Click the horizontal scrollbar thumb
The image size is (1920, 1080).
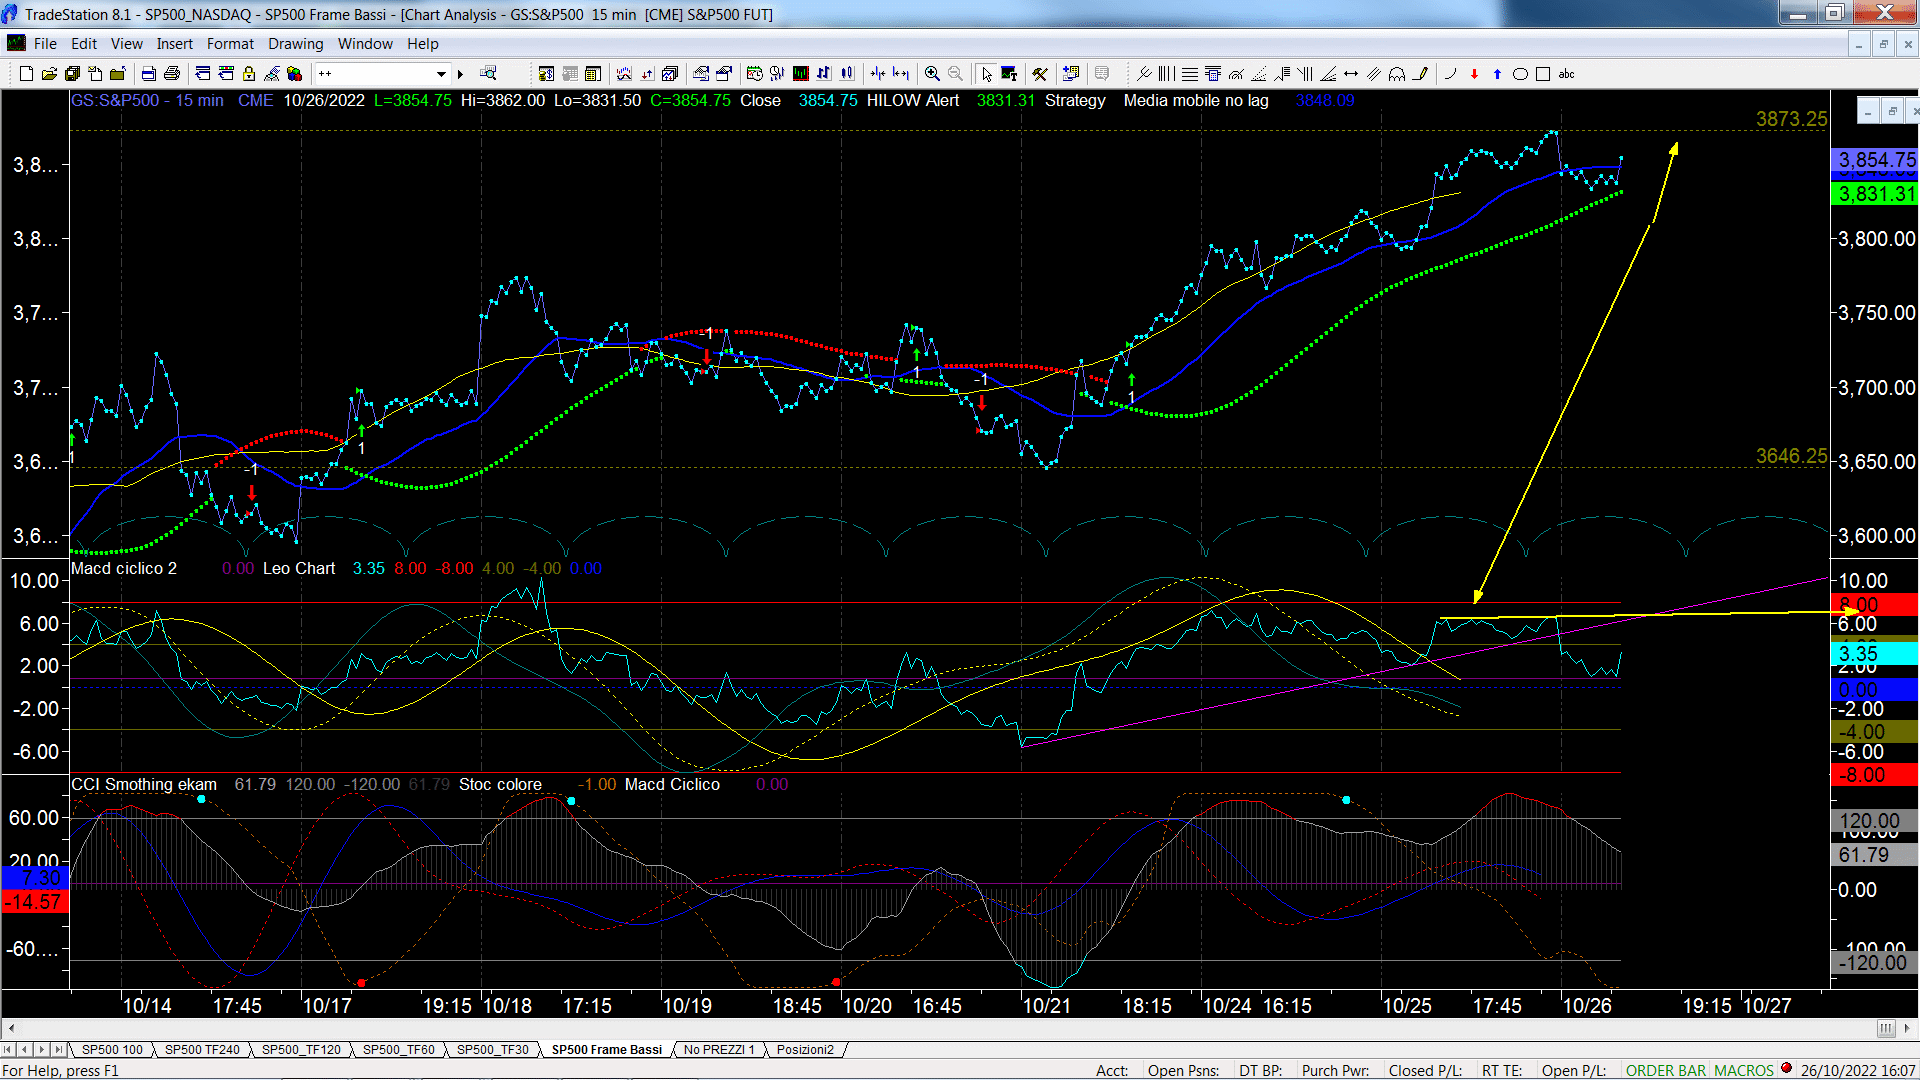(x=1885, y=1028)
